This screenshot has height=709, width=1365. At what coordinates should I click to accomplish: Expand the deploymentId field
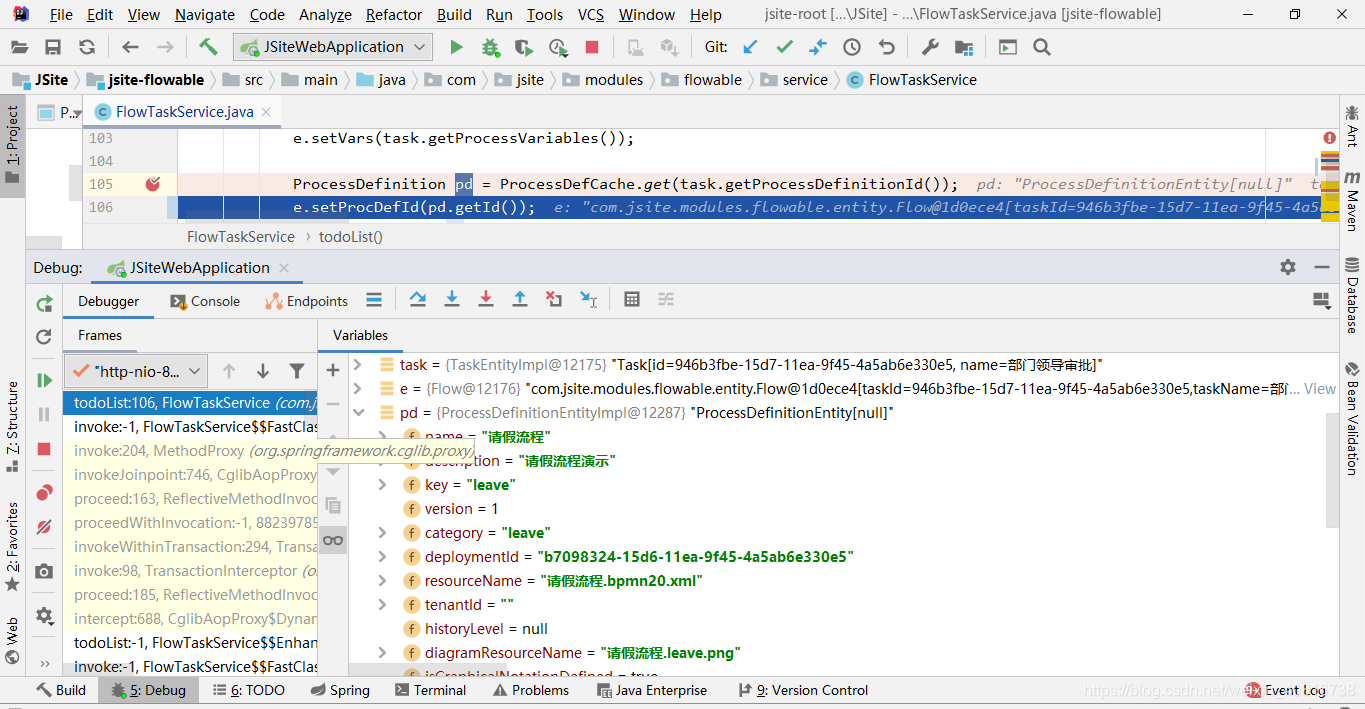coord(382,557)
